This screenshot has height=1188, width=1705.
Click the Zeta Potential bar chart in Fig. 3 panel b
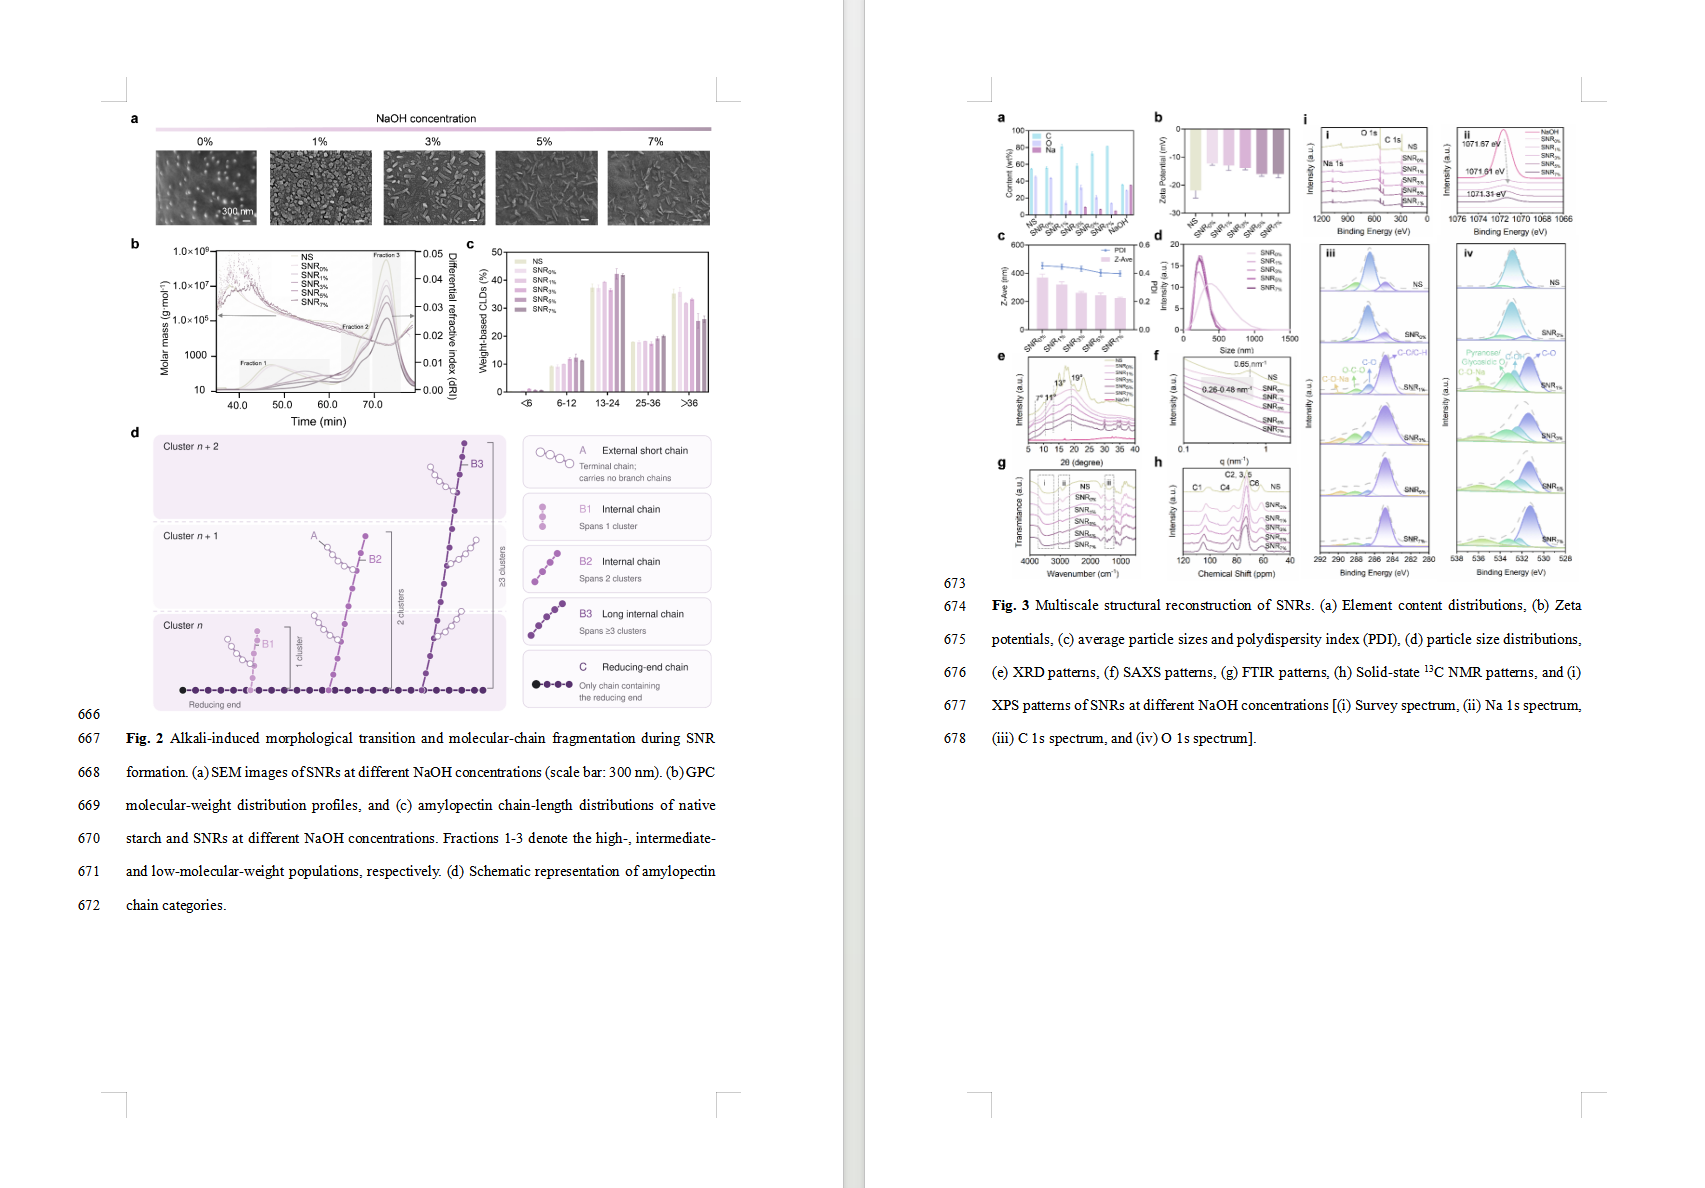1236,170
